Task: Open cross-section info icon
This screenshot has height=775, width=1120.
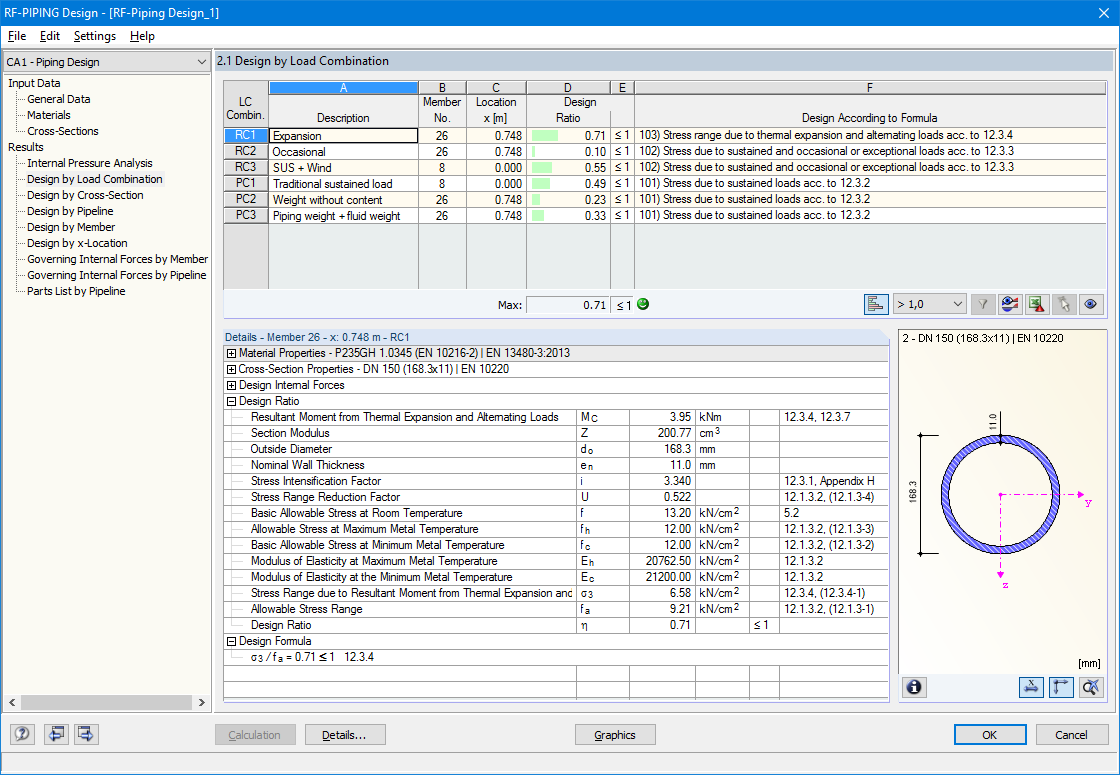Action: pos(914,687)
